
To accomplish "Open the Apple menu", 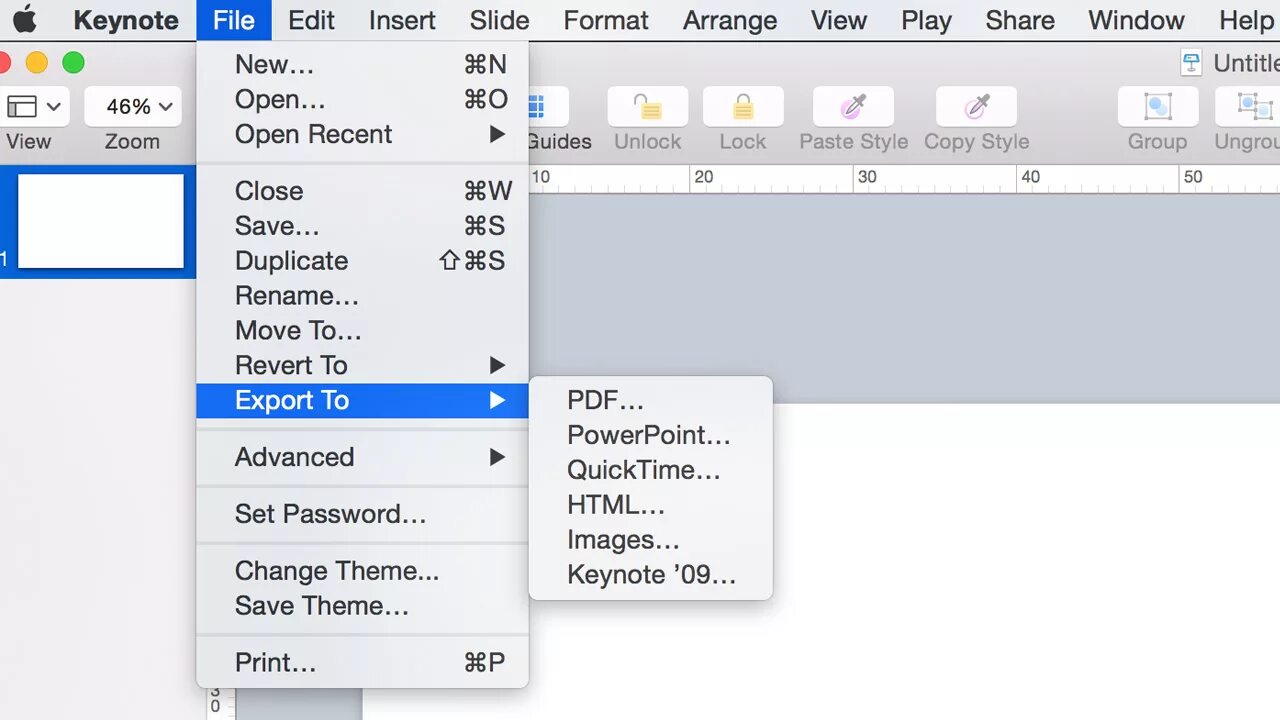I will pyautogui.click(x=24, y=19).
